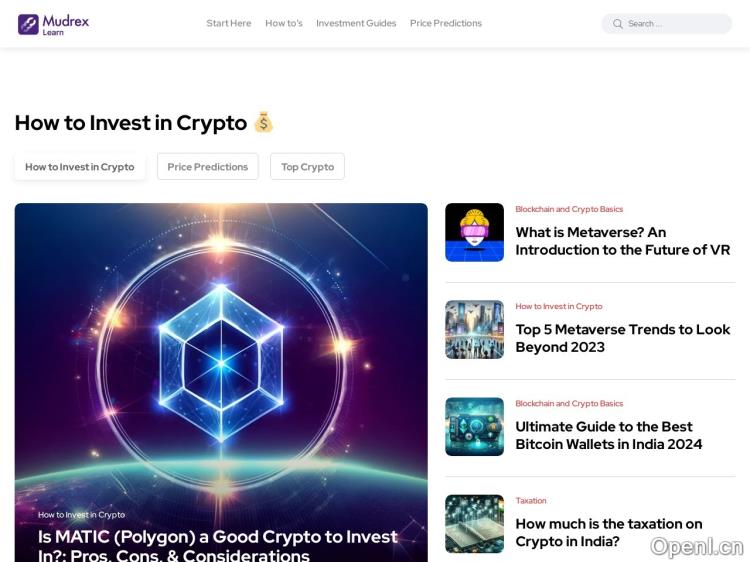Screen dimensions: 750x562
Task: Open 'Ultimate Guide to Best Bitcoin Wallets' link
Action: [609, 435]
